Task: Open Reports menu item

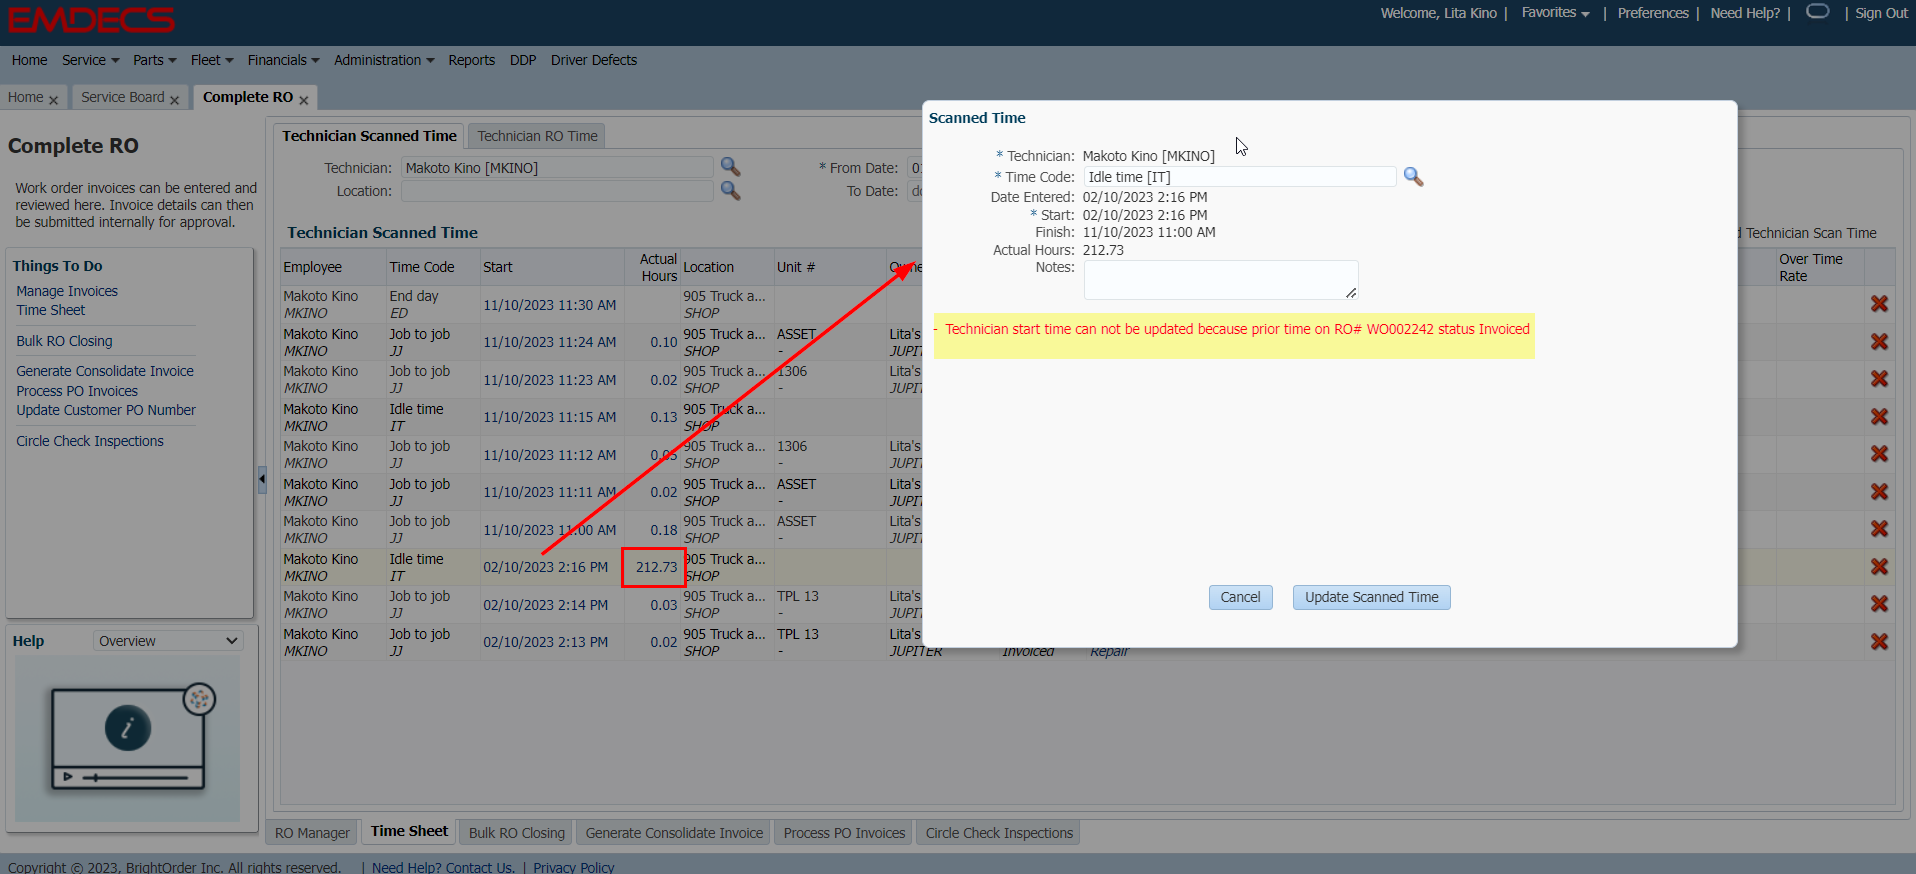Action: [x=472, y=60]
